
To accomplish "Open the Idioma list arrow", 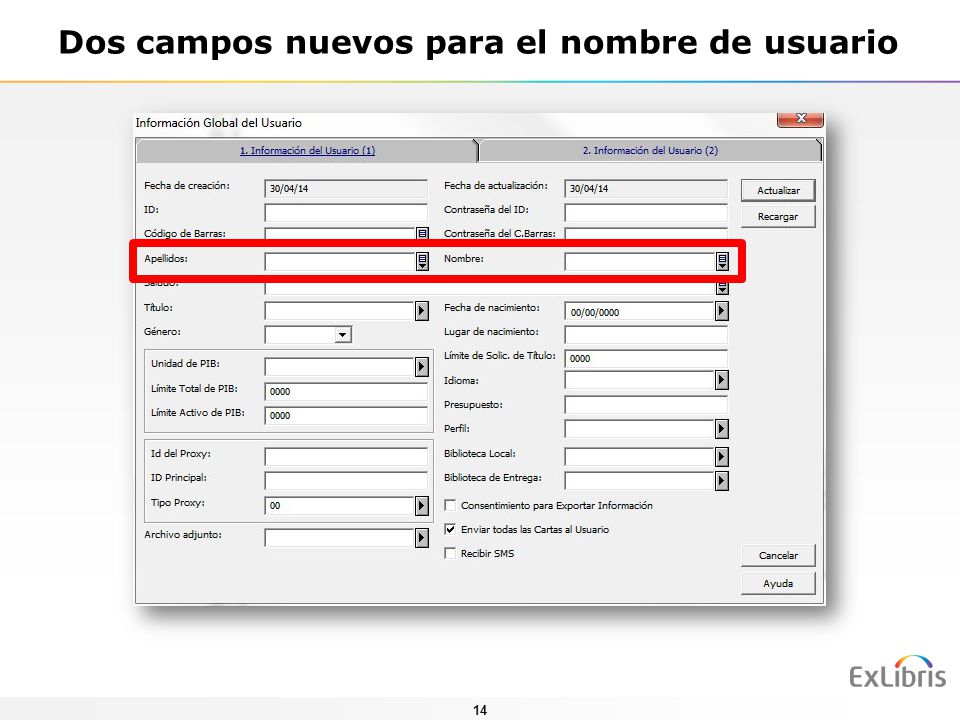I will 722,380.
